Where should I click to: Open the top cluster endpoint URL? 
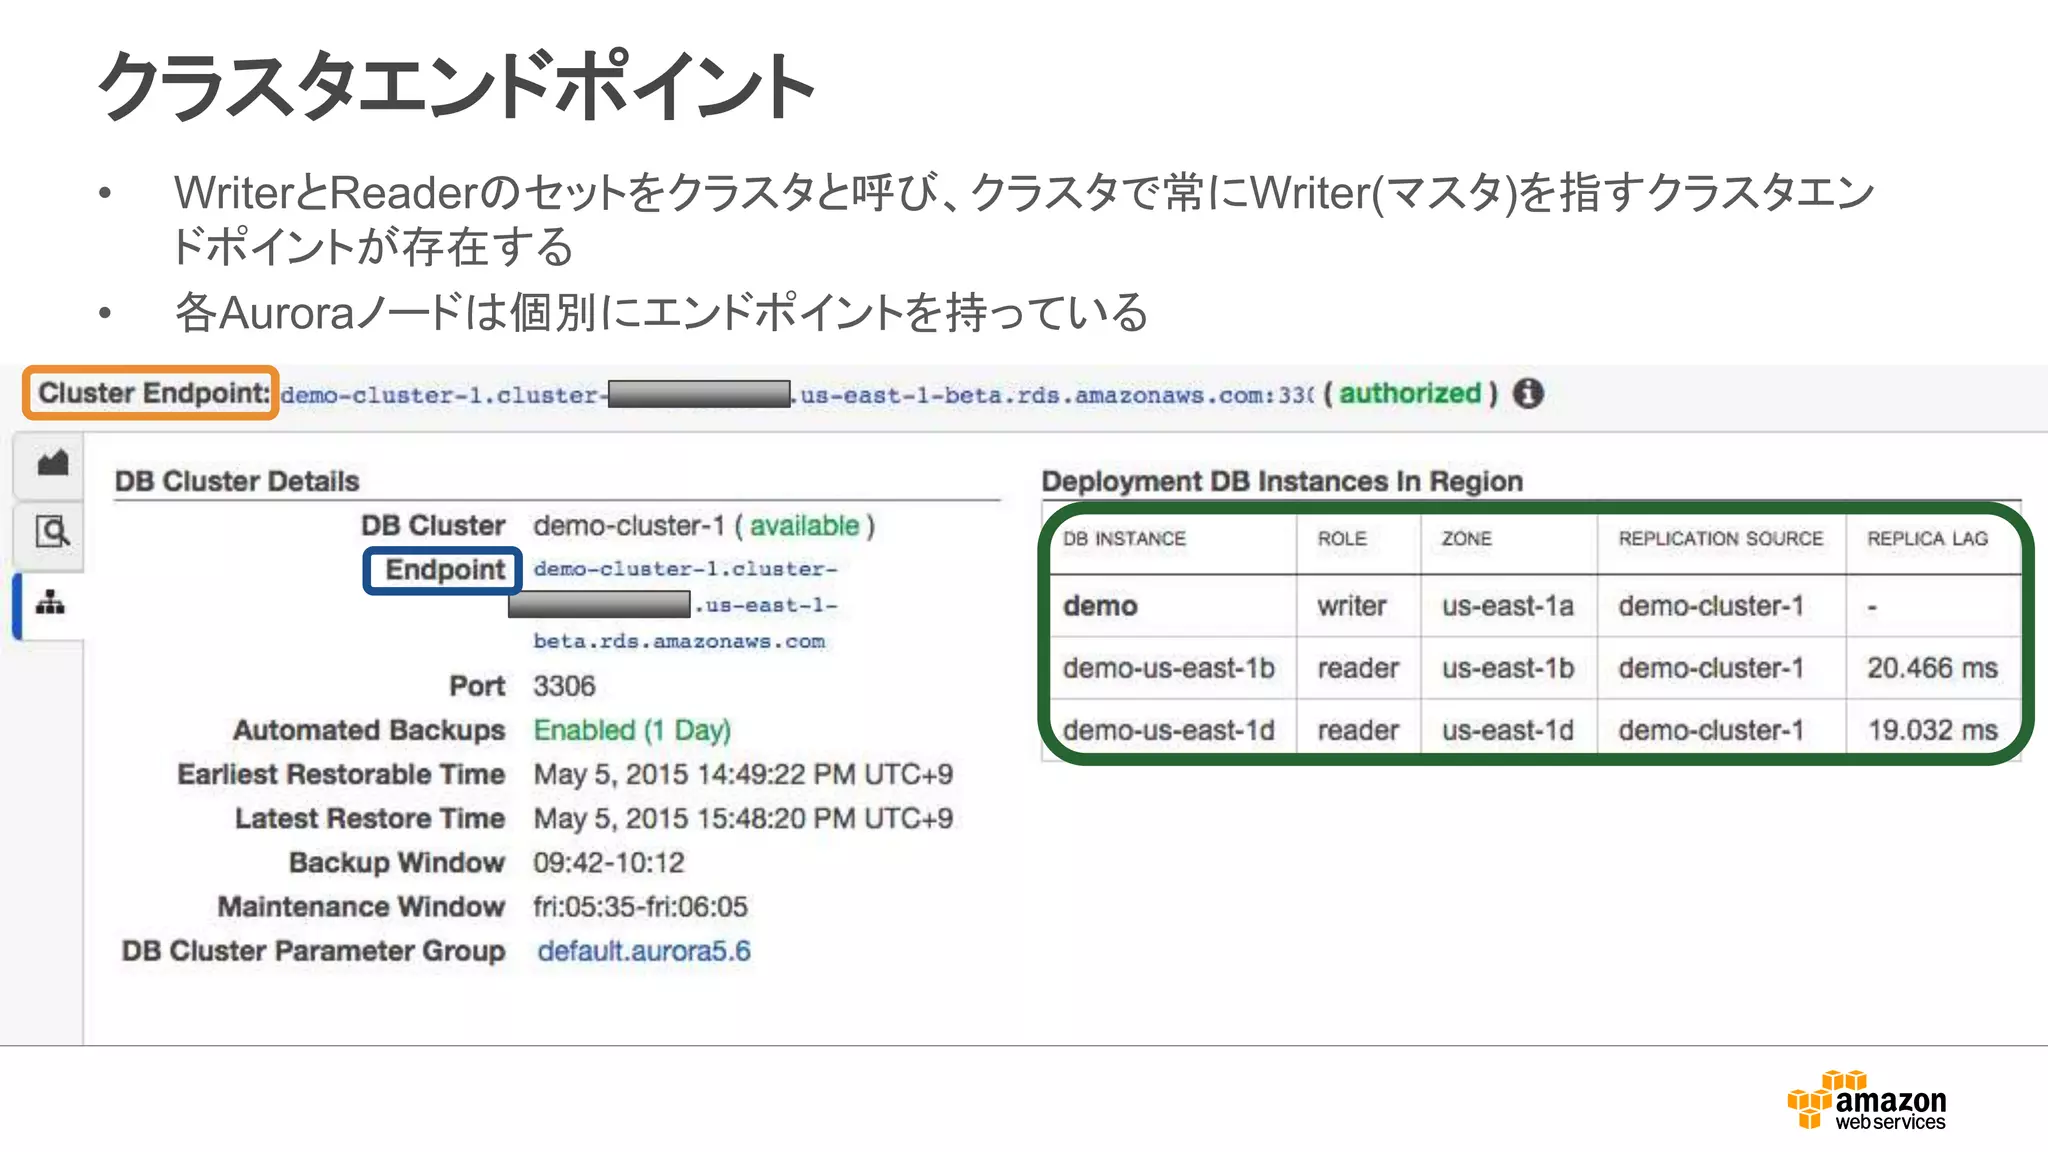pyautogui.click(x=797, y=395)
